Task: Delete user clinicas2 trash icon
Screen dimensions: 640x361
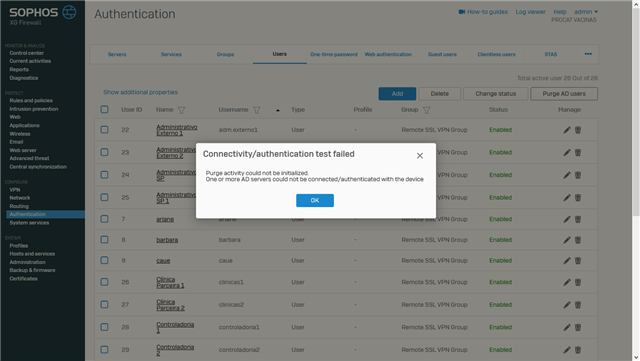Action: pyautogui.click(x=578, y=305)
